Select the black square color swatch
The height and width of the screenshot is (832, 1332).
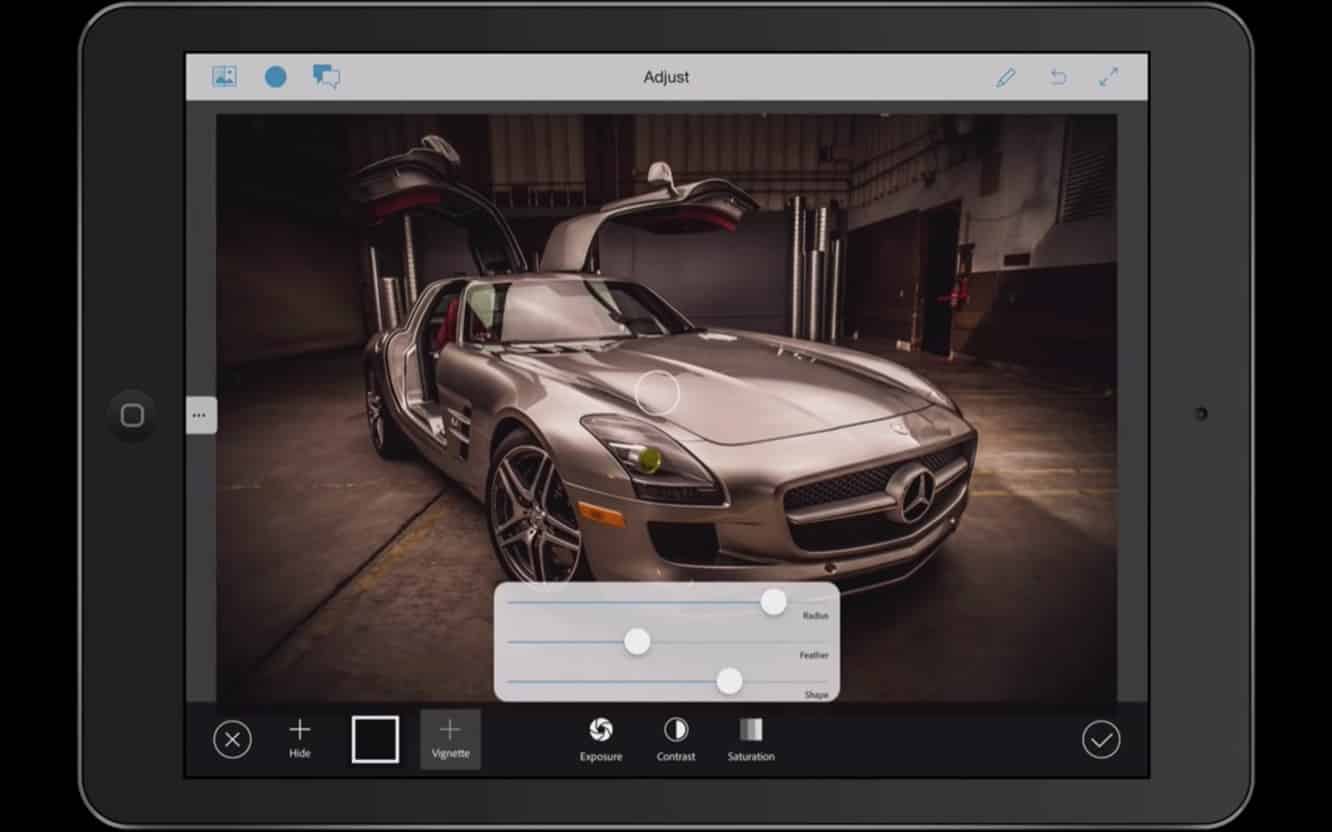pos(375,740)
